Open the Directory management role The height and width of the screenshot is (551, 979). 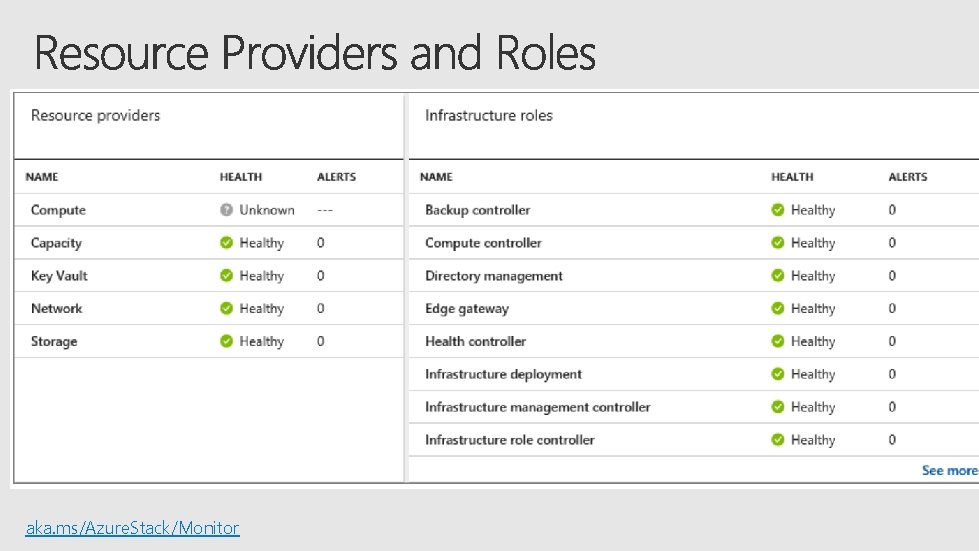(494, 276)
